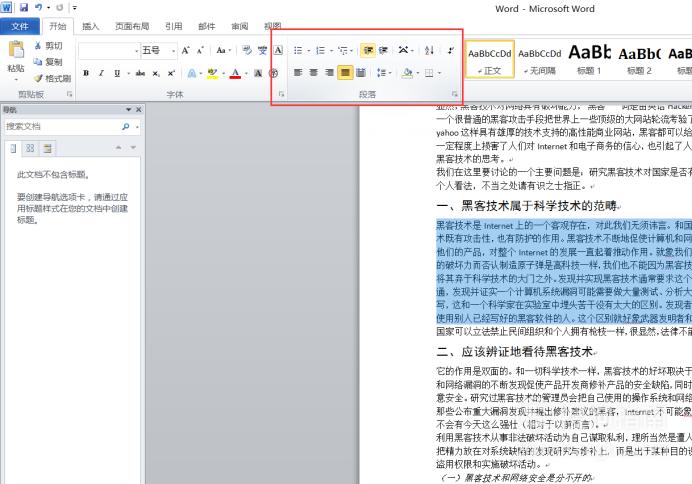Switch to the References (引用) tab
692x484 pixels.
[173, 26]
